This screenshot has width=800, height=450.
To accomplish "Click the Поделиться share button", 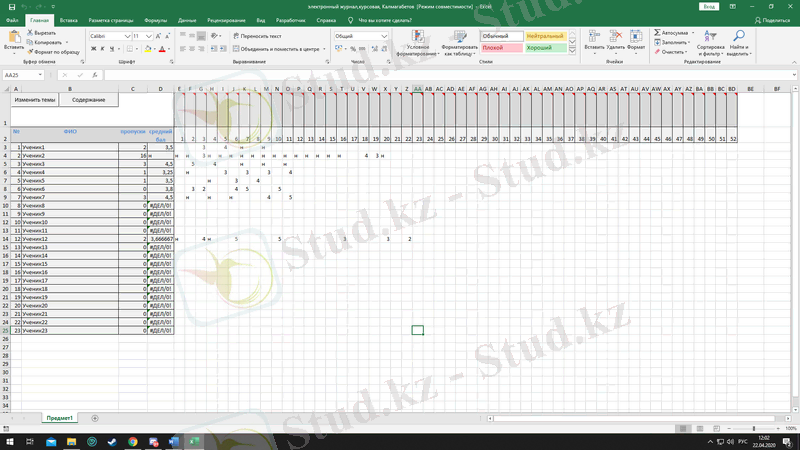I will 772,20.
